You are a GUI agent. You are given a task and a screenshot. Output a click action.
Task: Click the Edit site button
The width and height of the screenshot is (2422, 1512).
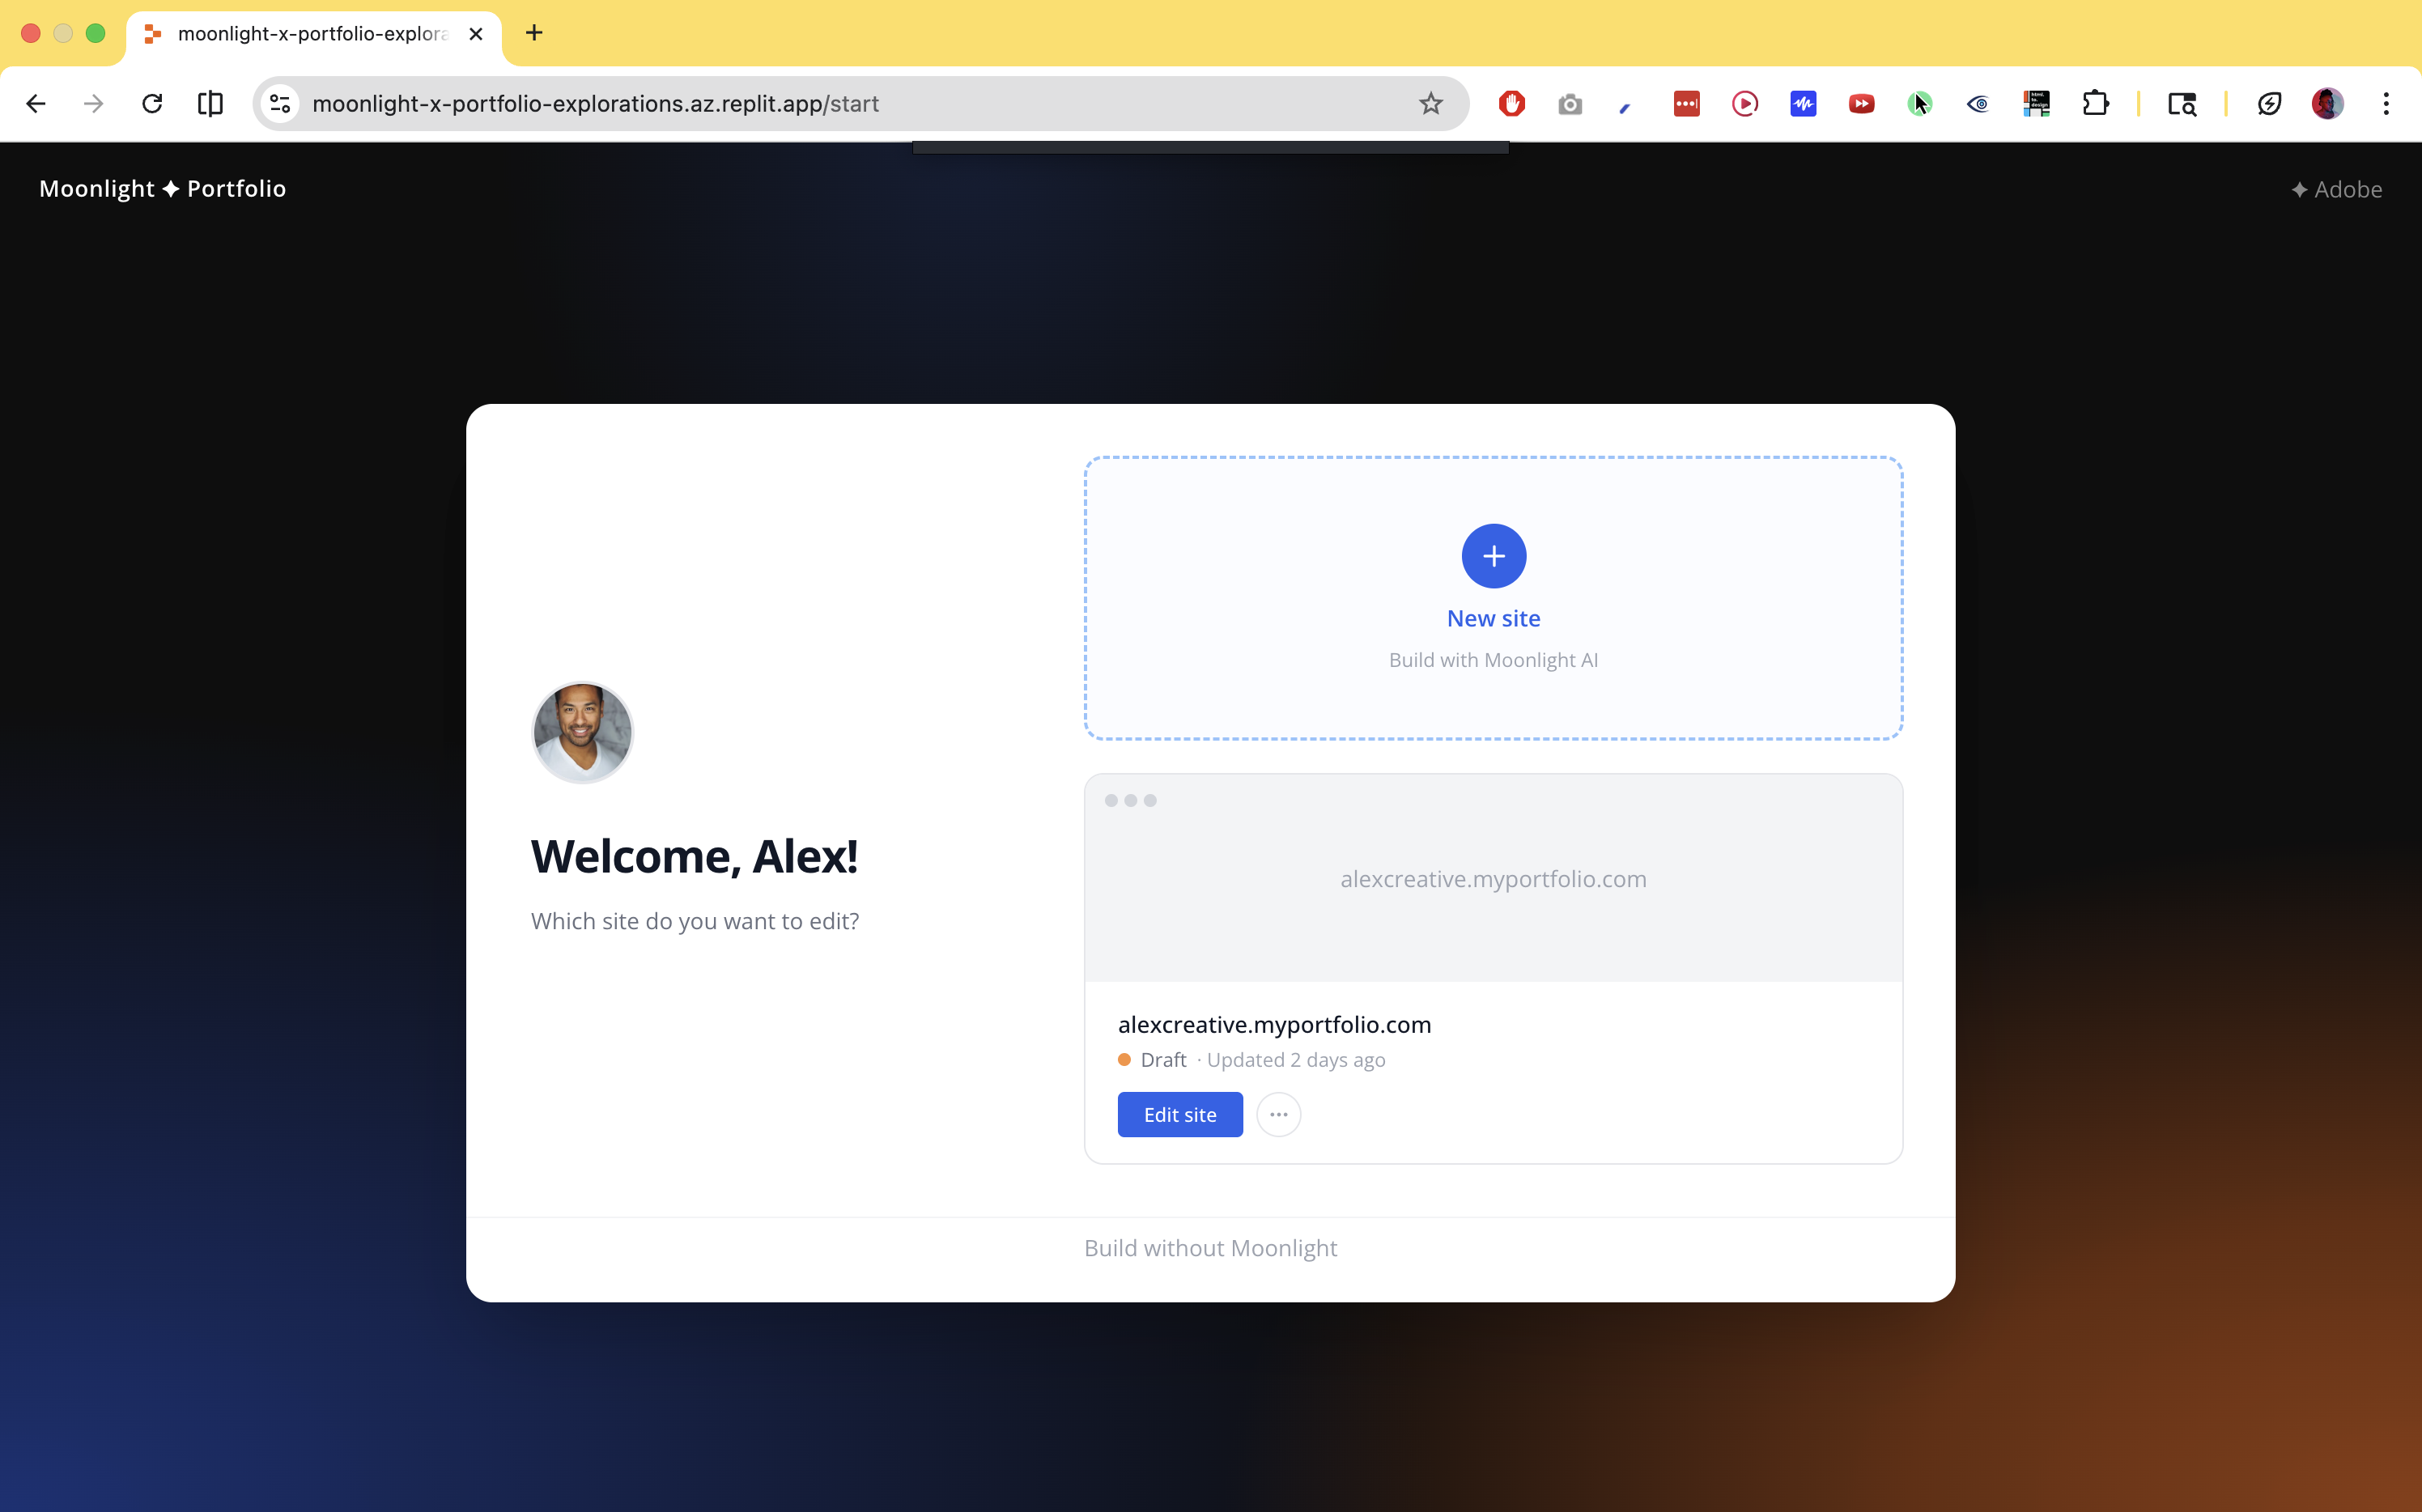coord(1180,1114)
